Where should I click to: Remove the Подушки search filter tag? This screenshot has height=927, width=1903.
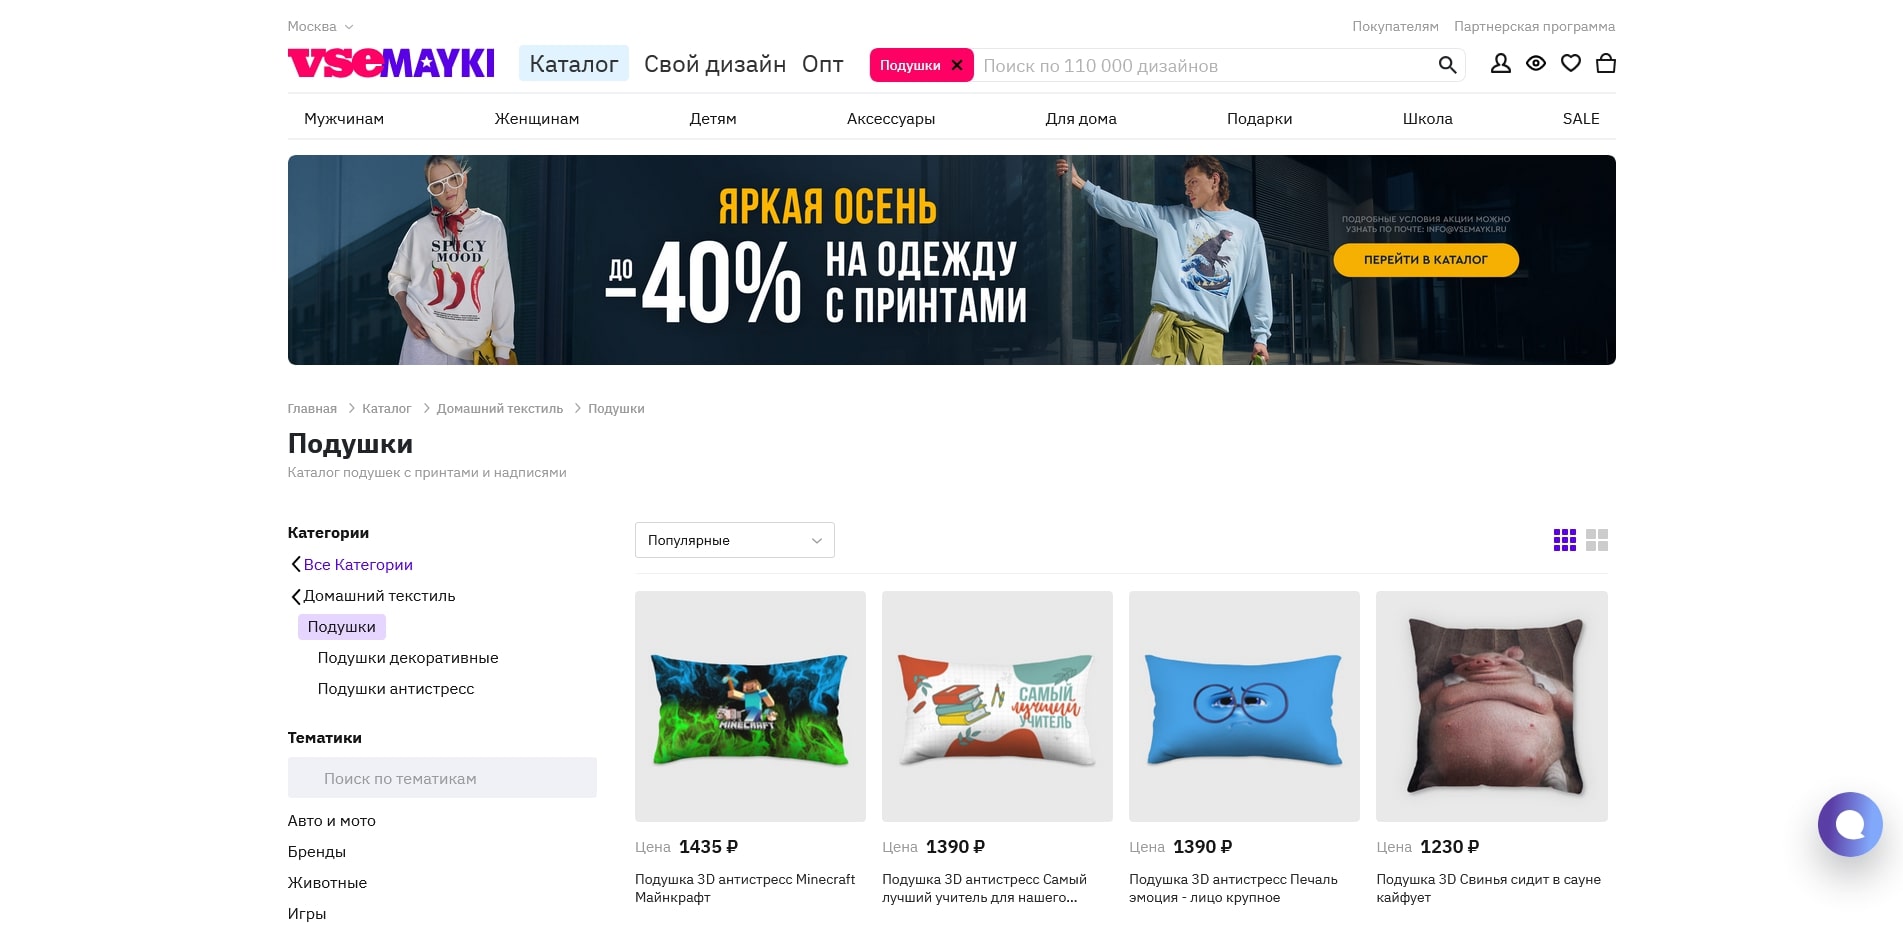[957, 65]
